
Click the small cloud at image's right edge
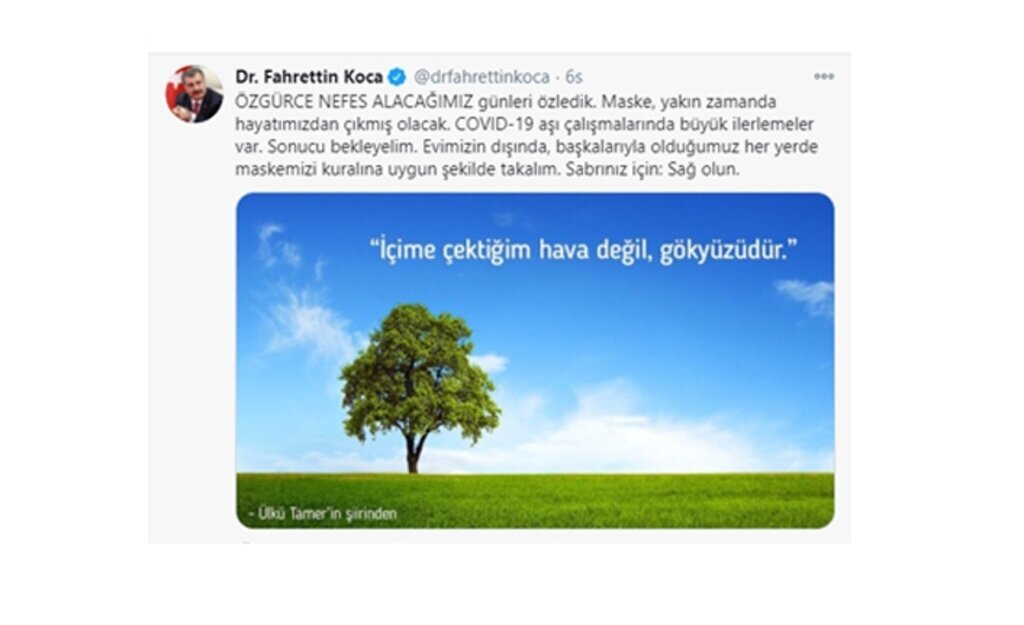click(805, 295)
